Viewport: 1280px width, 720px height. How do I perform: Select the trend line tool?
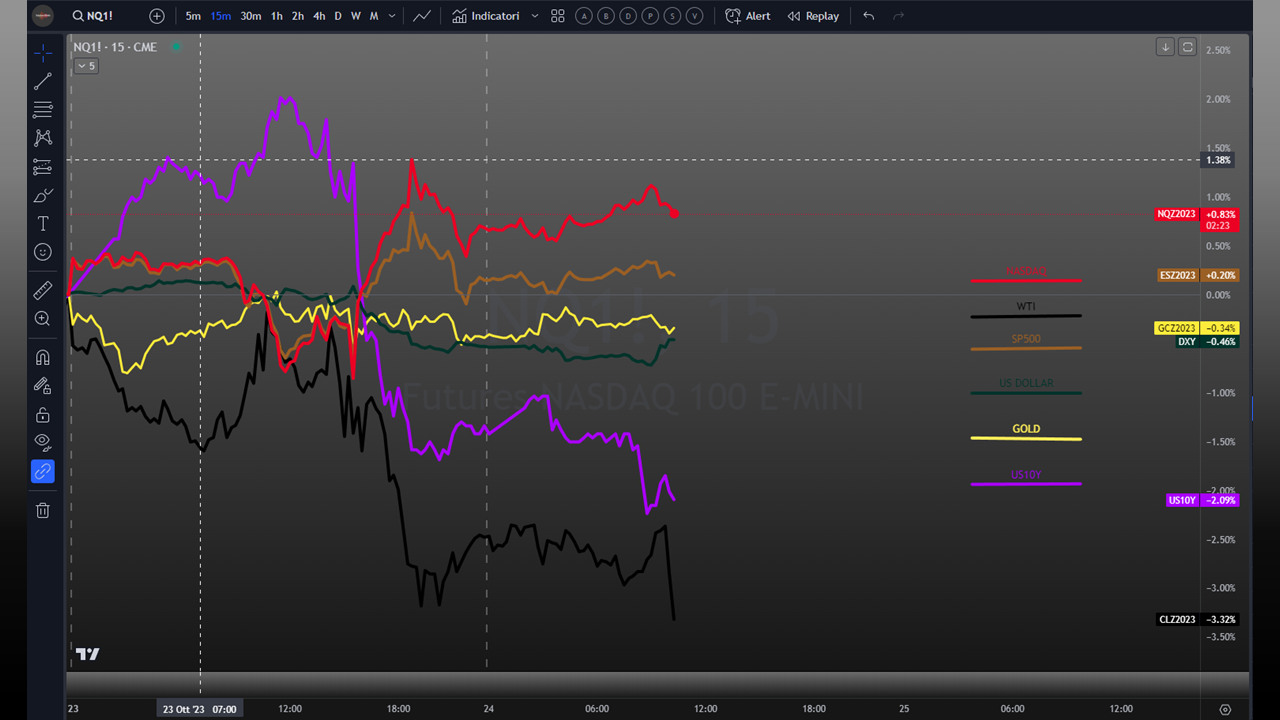pos(43,81)
